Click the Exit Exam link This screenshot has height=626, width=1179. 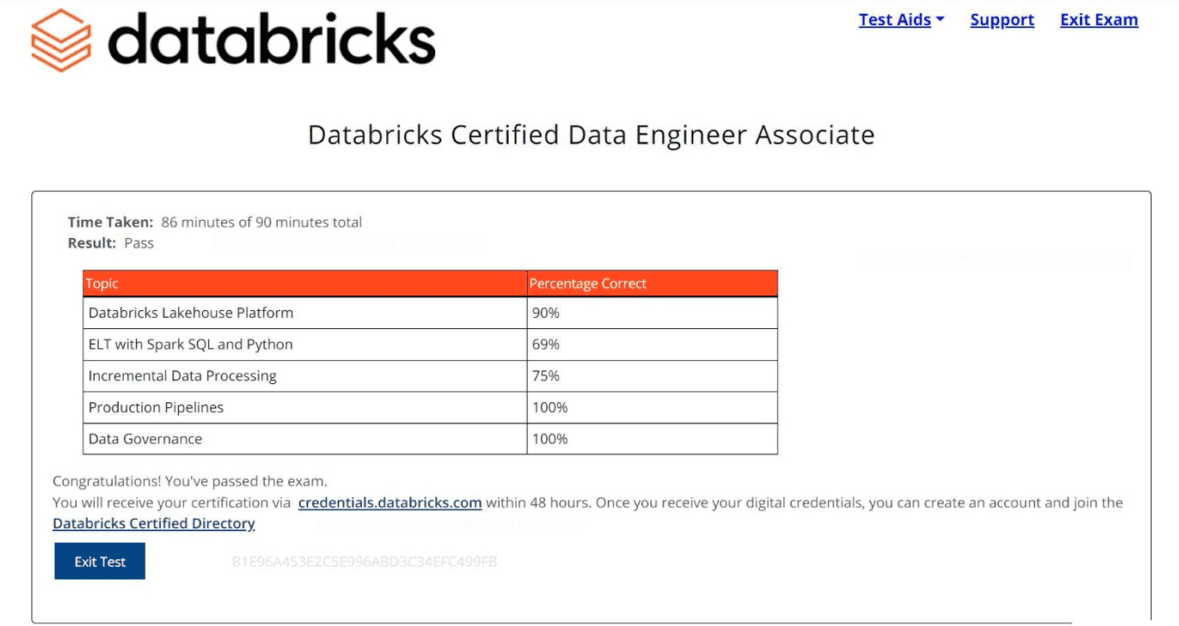point(1098,20)
